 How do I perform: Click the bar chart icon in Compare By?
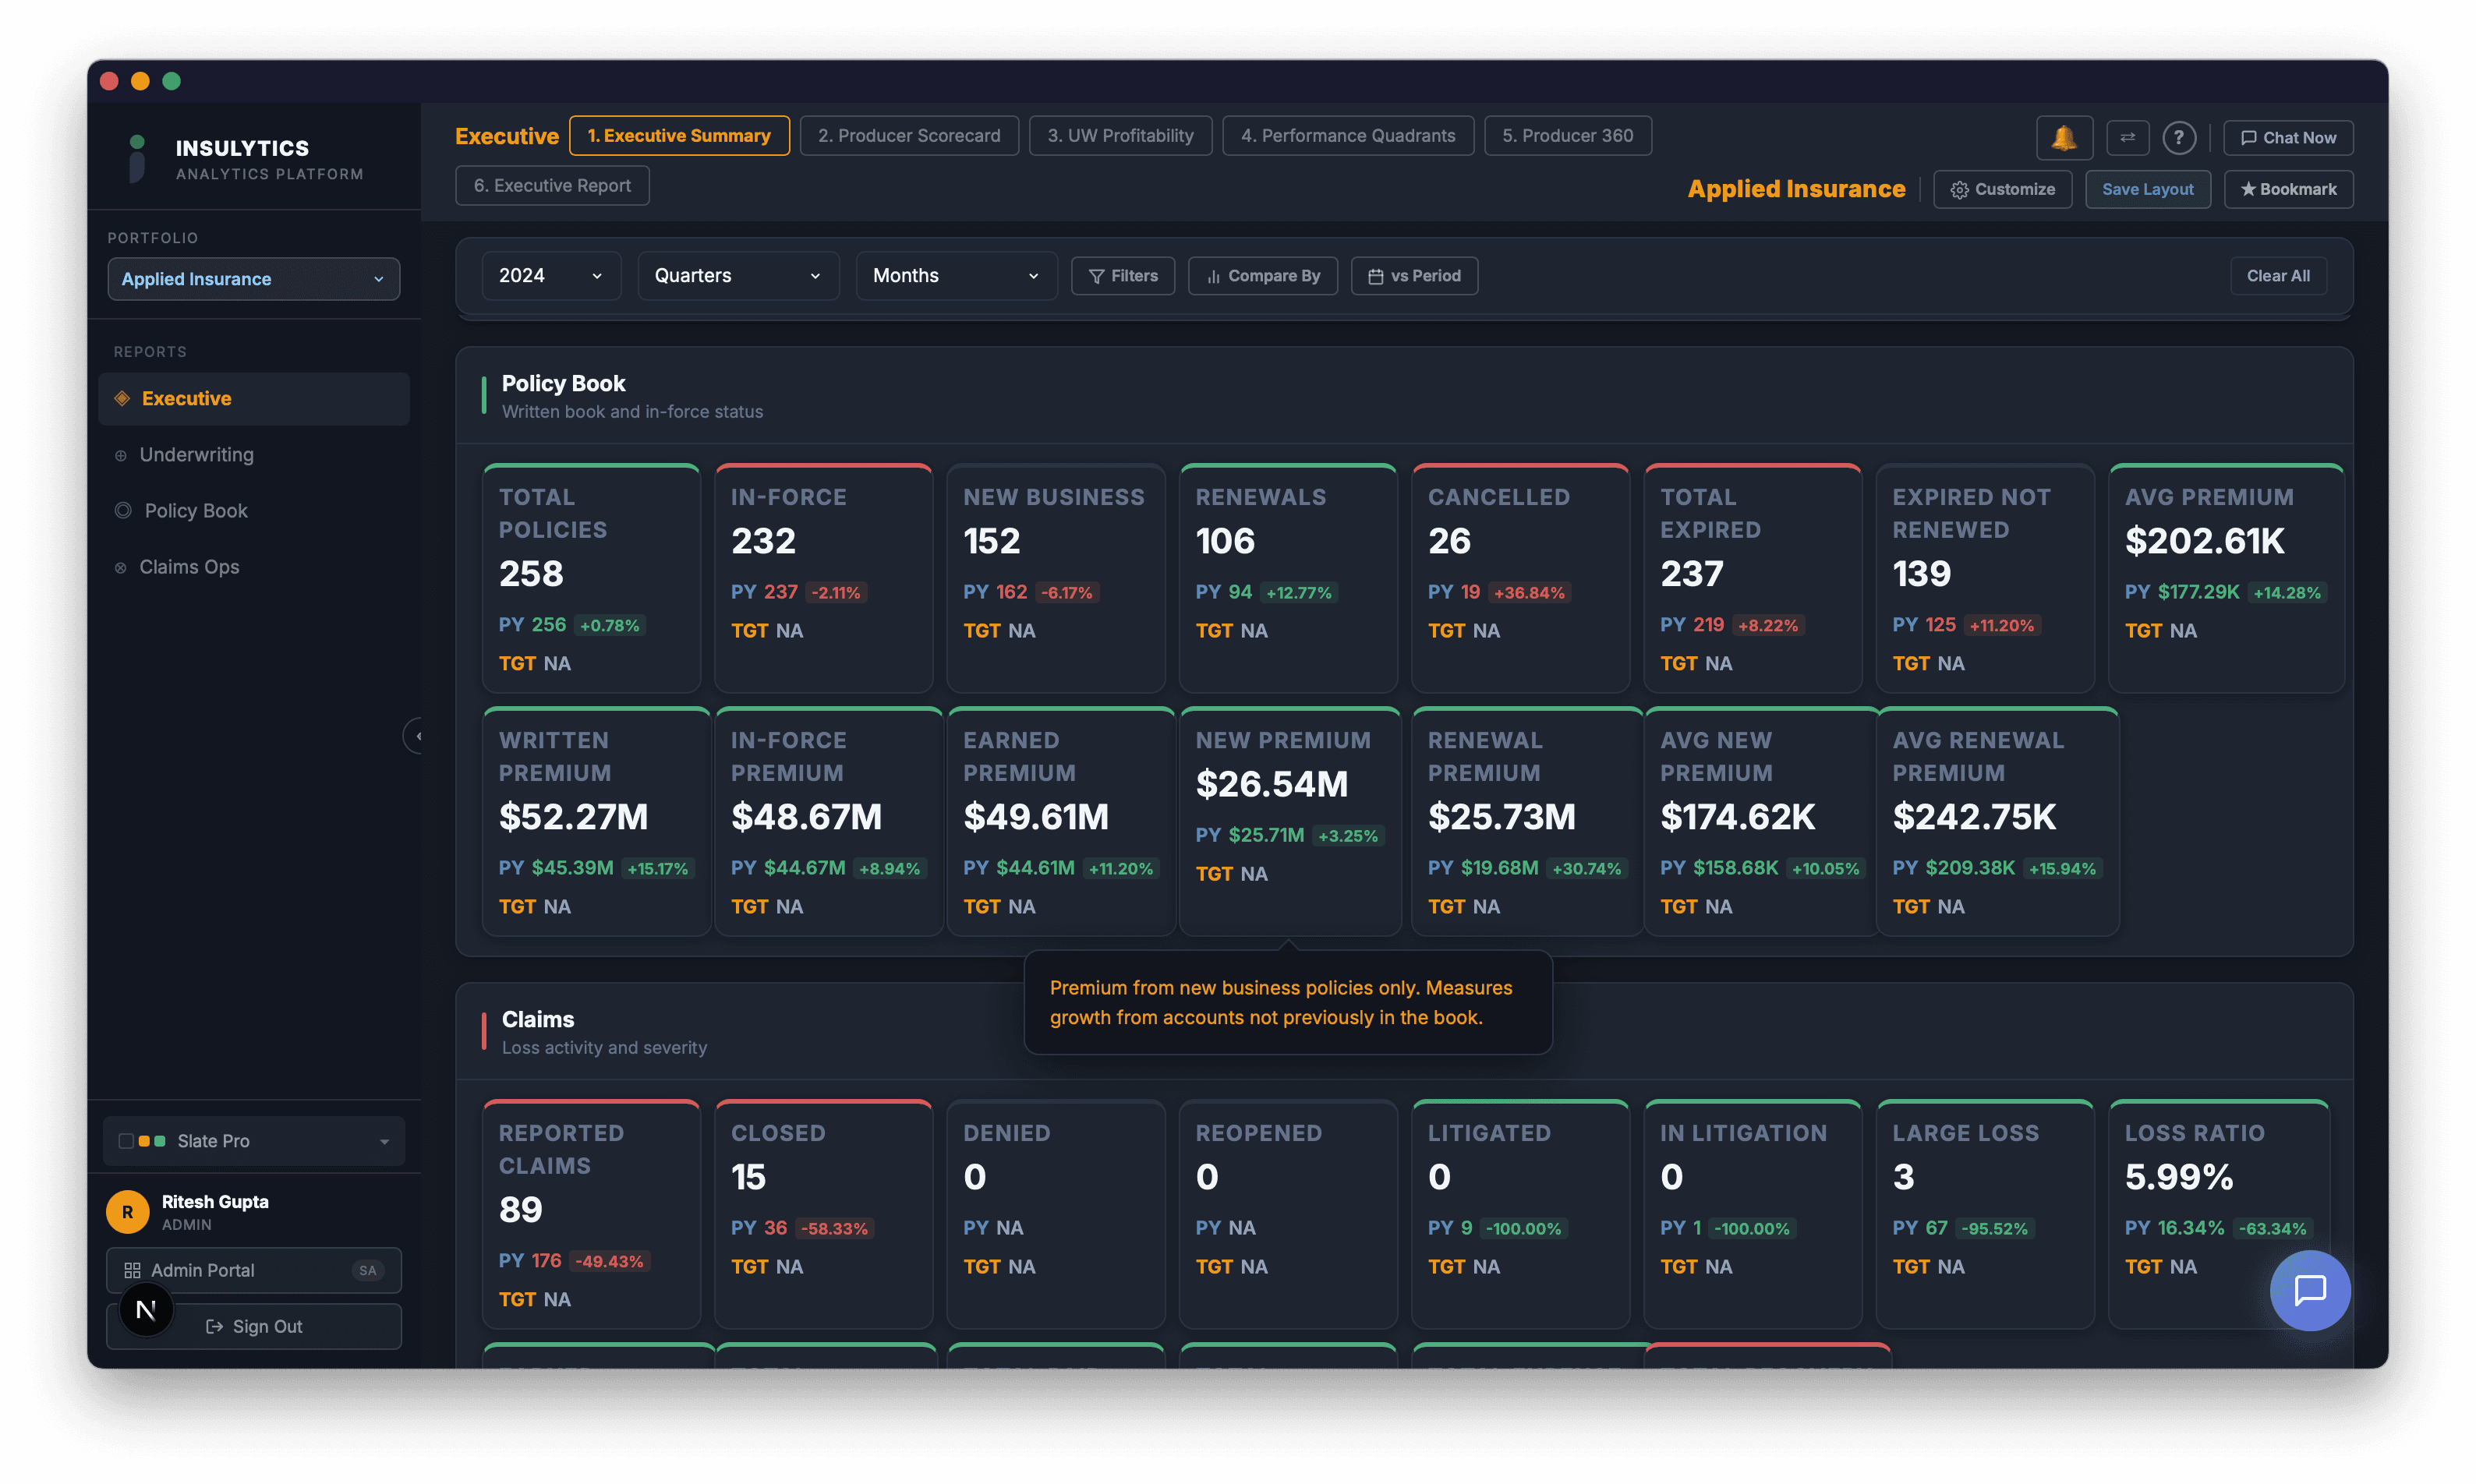(x=1213, y=277)
